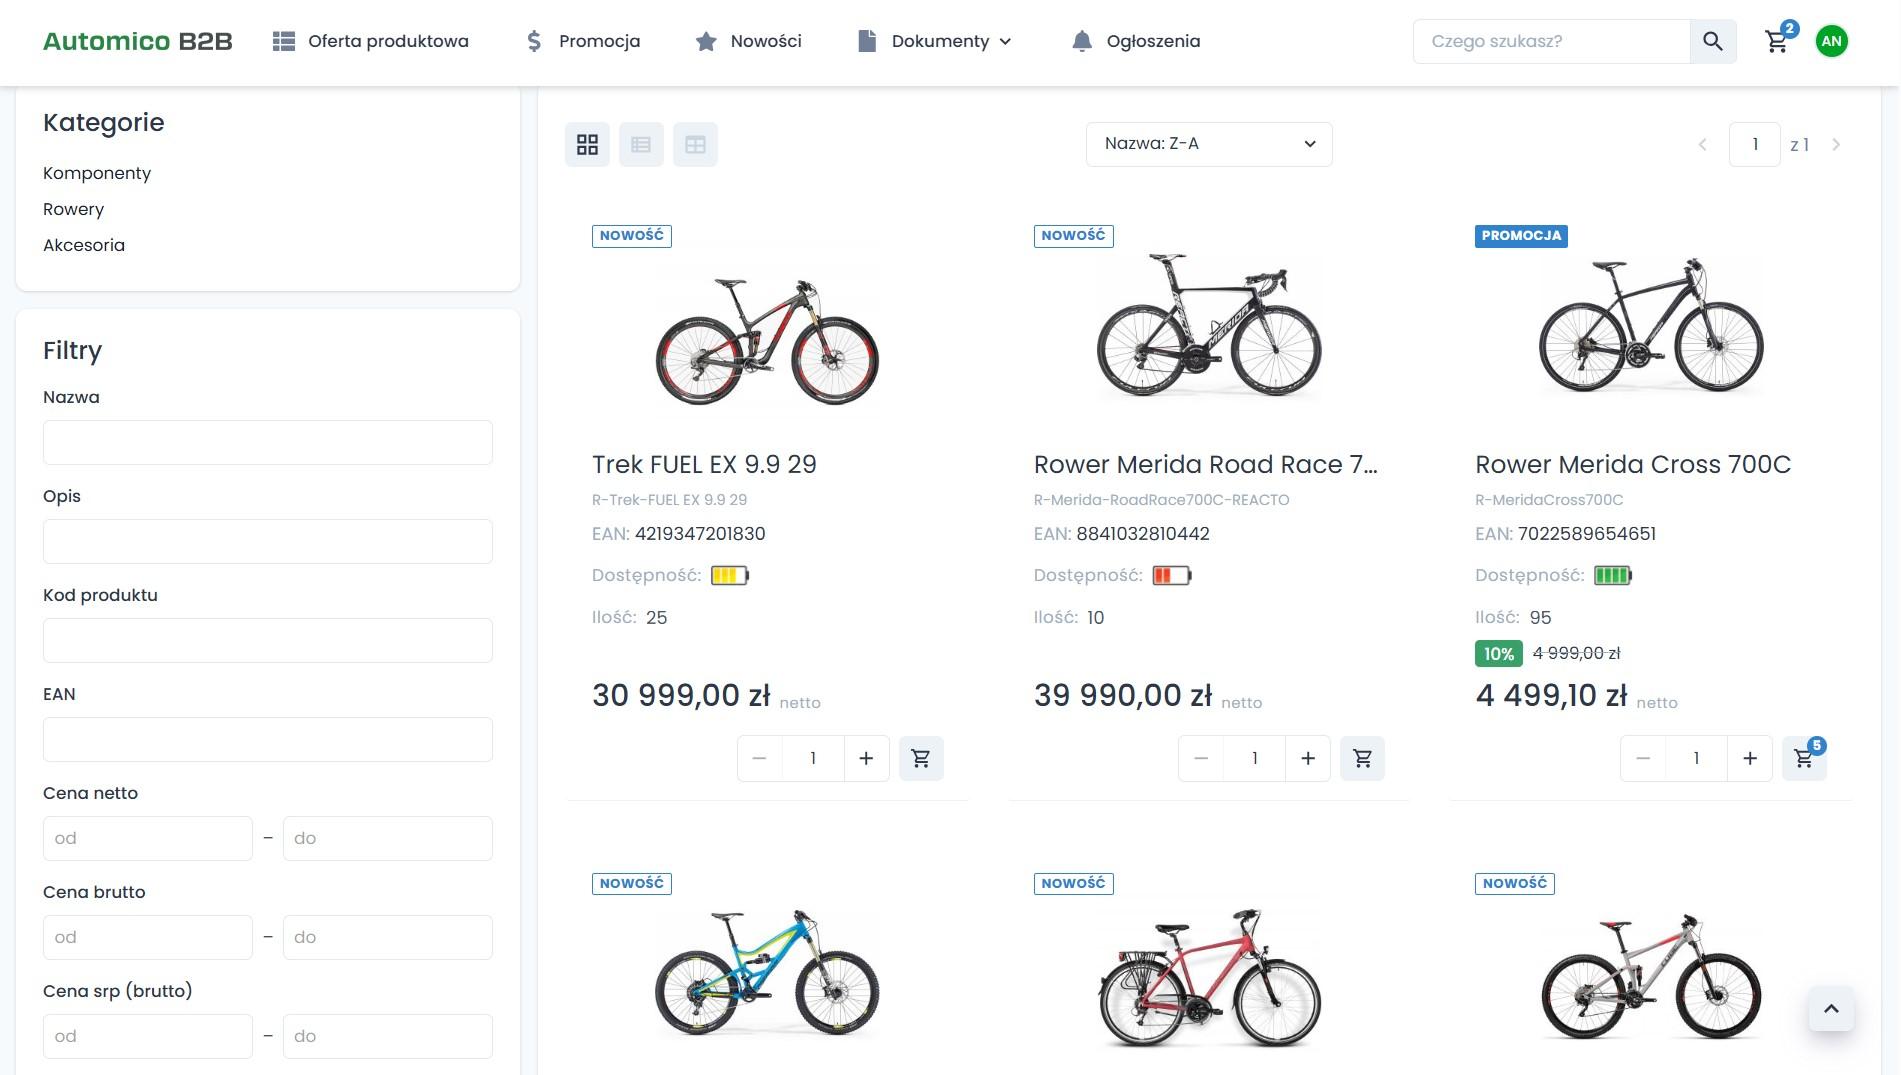
Task: Open the shopping cart in header
Action: pos(1777,41)
